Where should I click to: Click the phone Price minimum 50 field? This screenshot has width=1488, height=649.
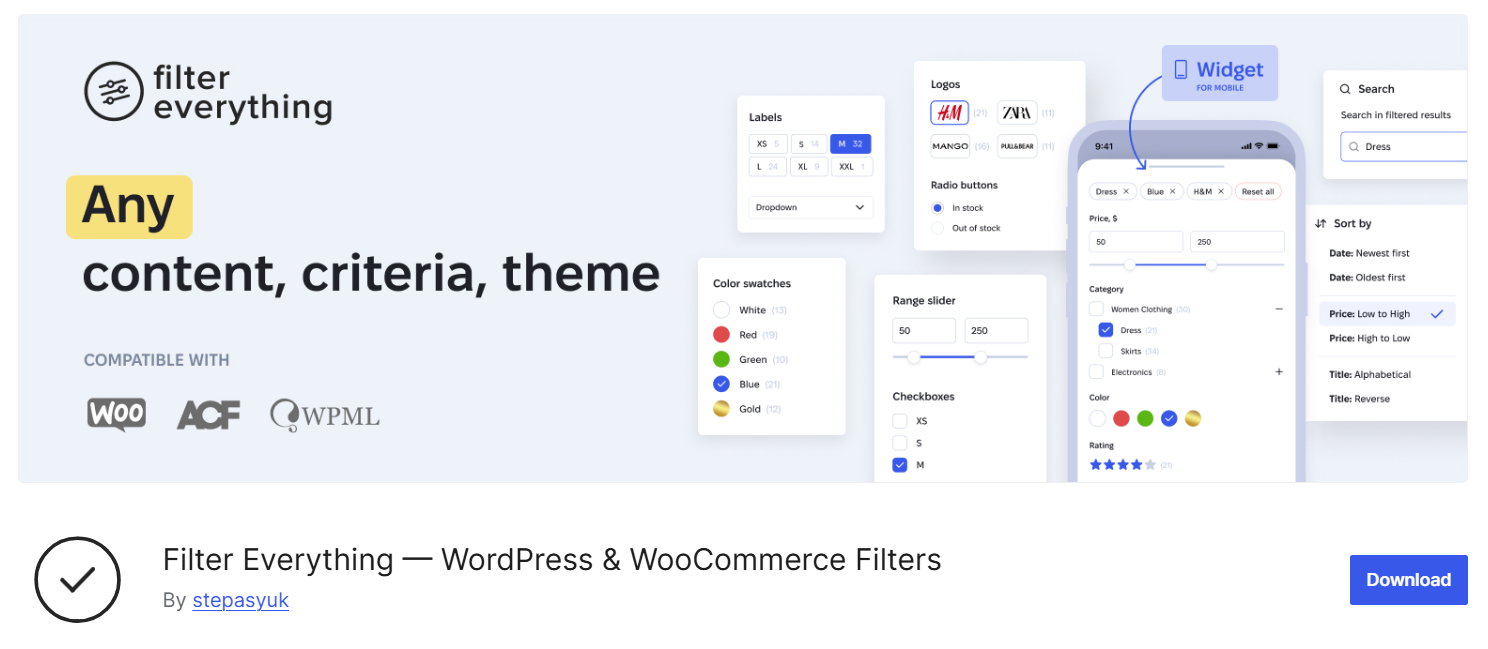(1136, 242)
